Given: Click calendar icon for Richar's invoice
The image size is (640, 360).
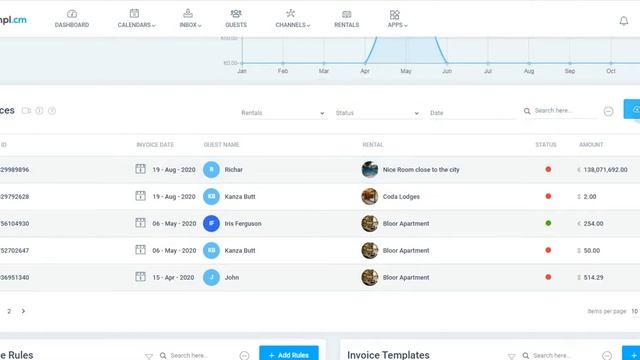Looking at the screenshot, I should [140, 169].
